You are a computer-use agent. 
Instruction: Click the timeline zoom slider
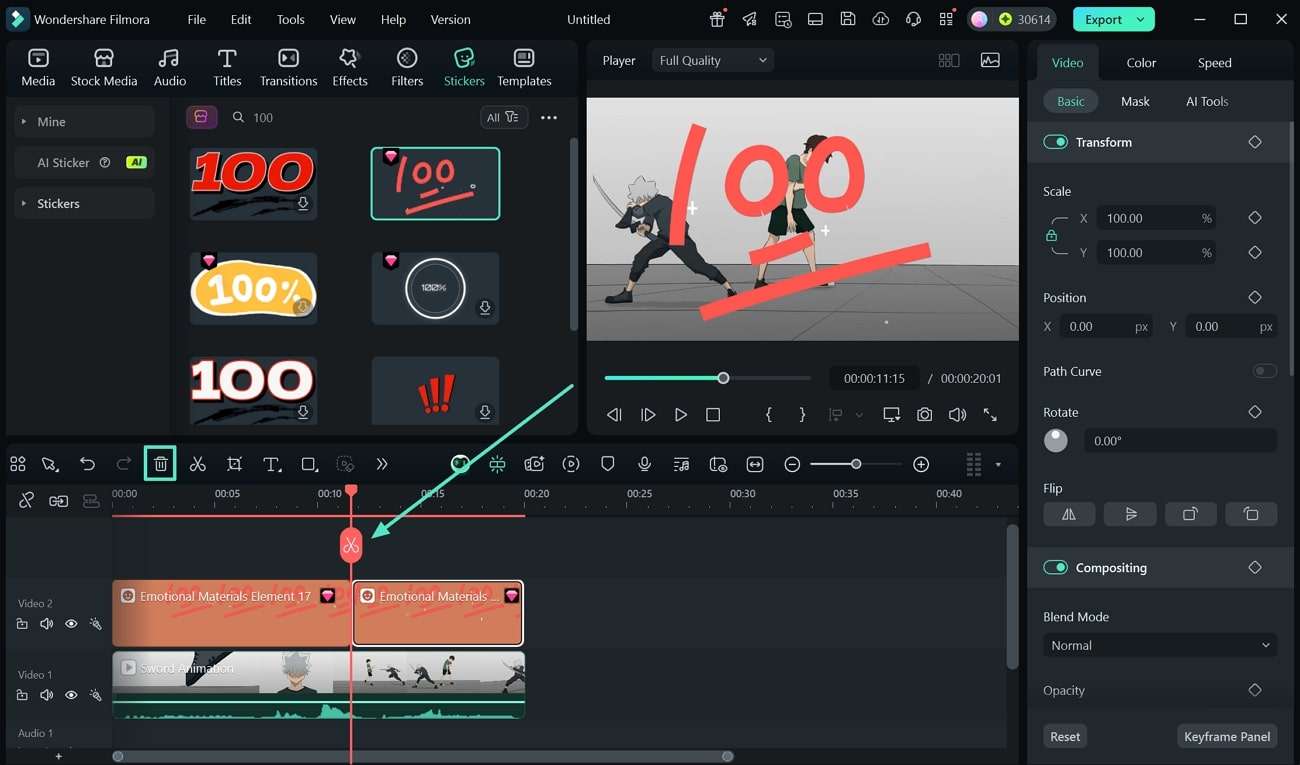[x=856, y=464]
